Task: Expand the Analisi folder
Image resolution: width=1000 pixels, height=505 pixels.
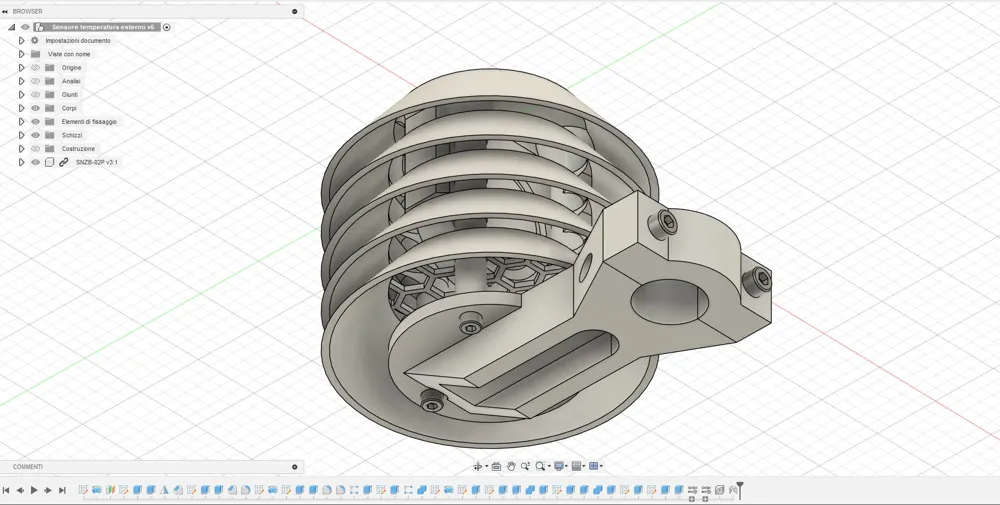Action: pos(22,82)
